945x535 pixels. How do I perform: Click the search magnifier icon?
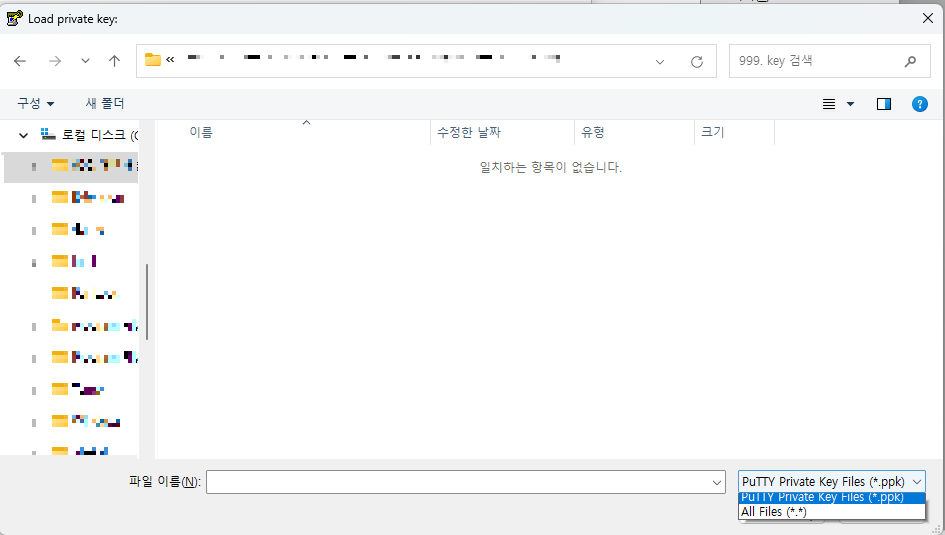click(910, 61)
